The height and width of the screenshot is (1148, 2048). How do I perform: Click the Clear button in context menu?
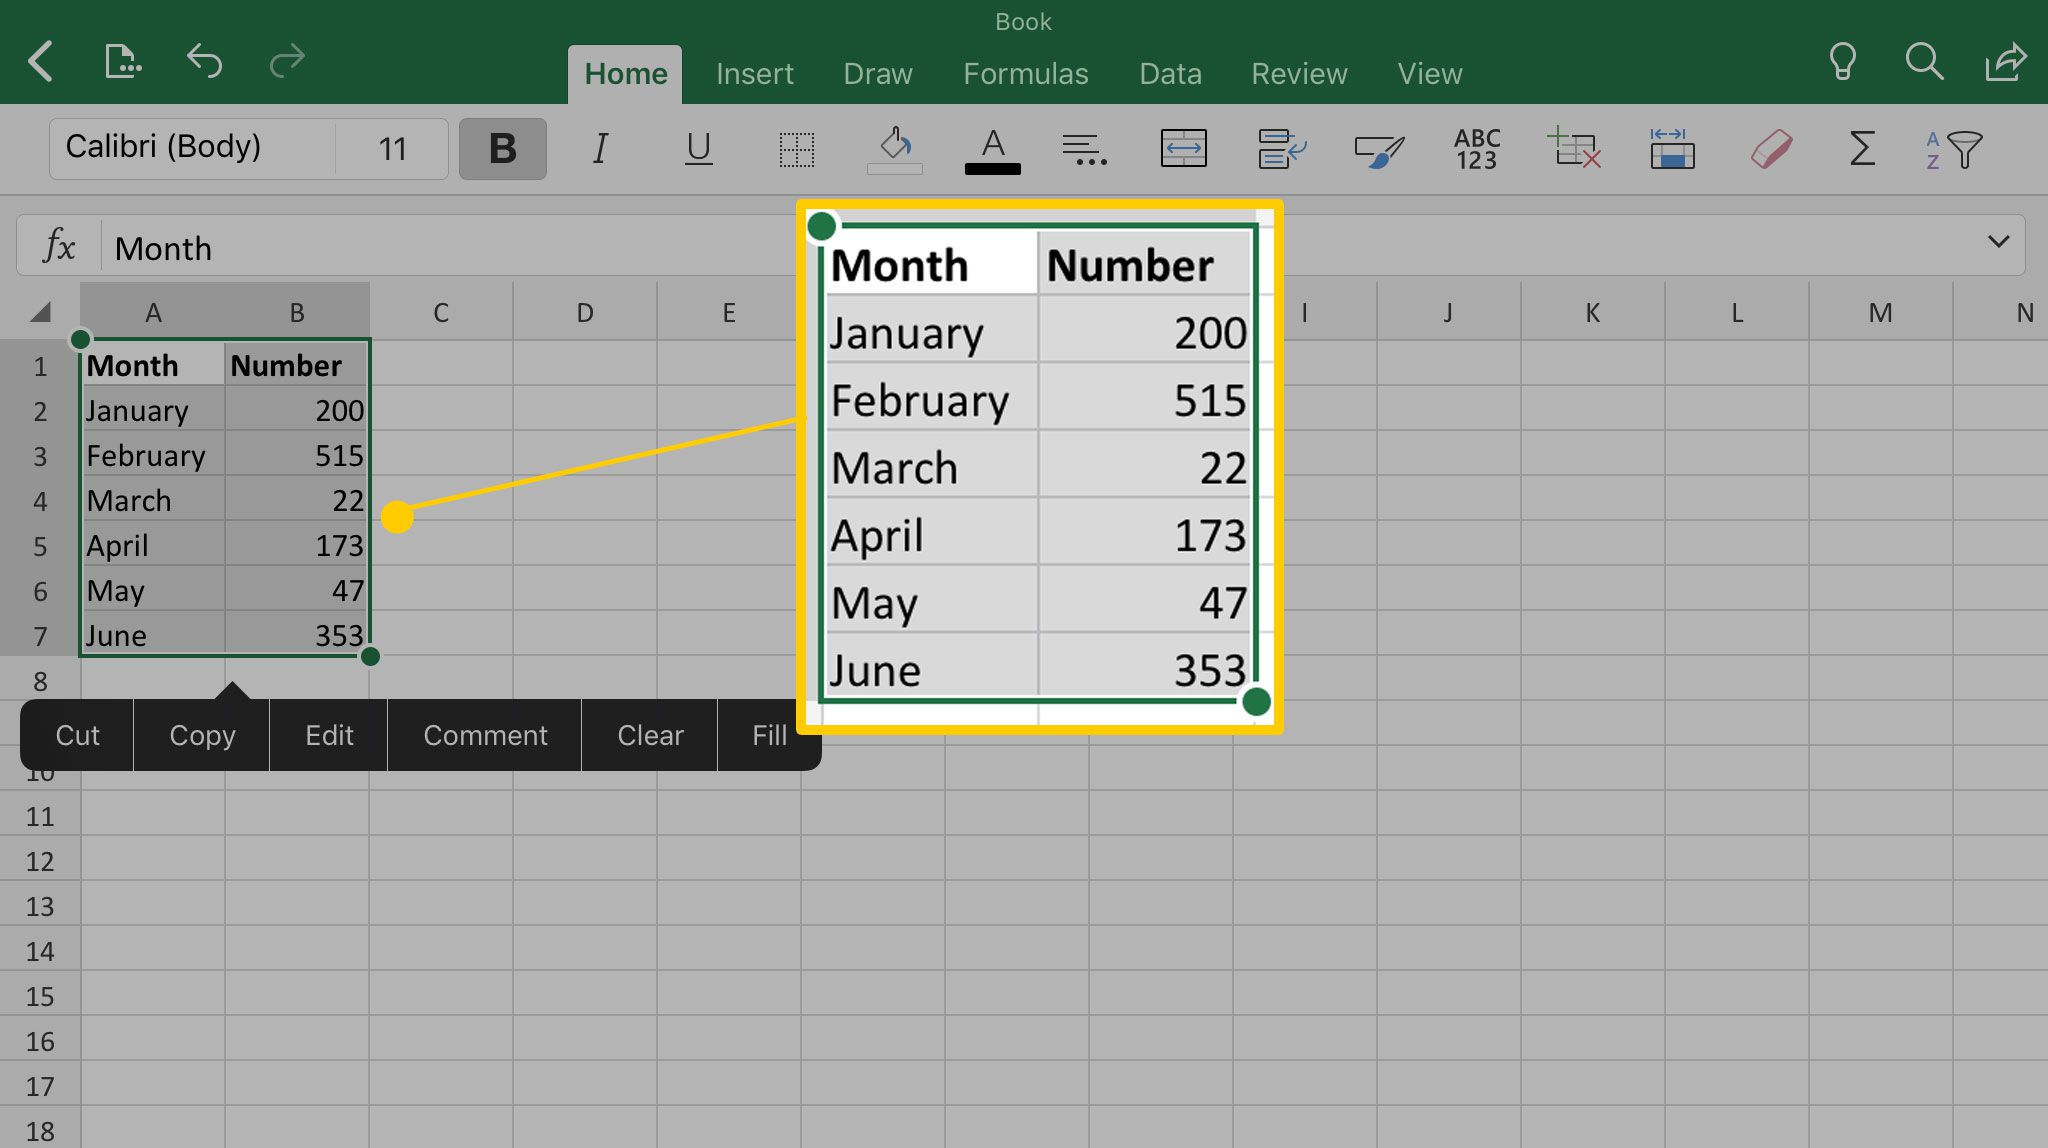click(650, 734)
